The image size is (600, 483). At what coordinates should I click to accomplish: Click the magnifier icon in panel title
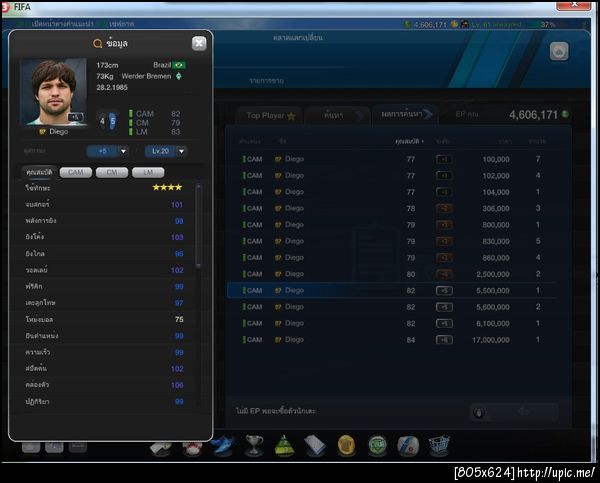(98, 44)
